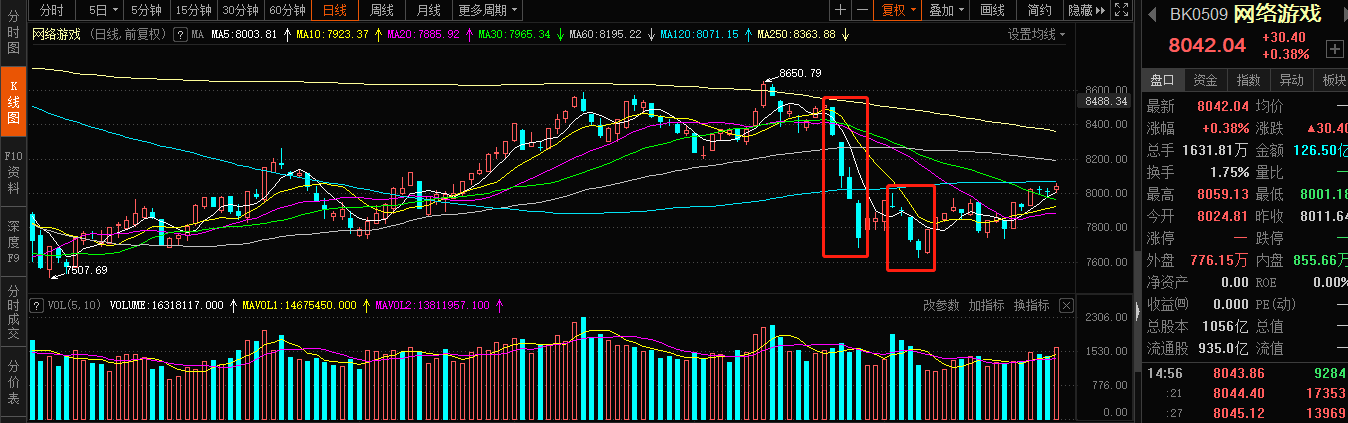
Task: Toggle 简约 simple mode
Action: [x=1039, y=10]
